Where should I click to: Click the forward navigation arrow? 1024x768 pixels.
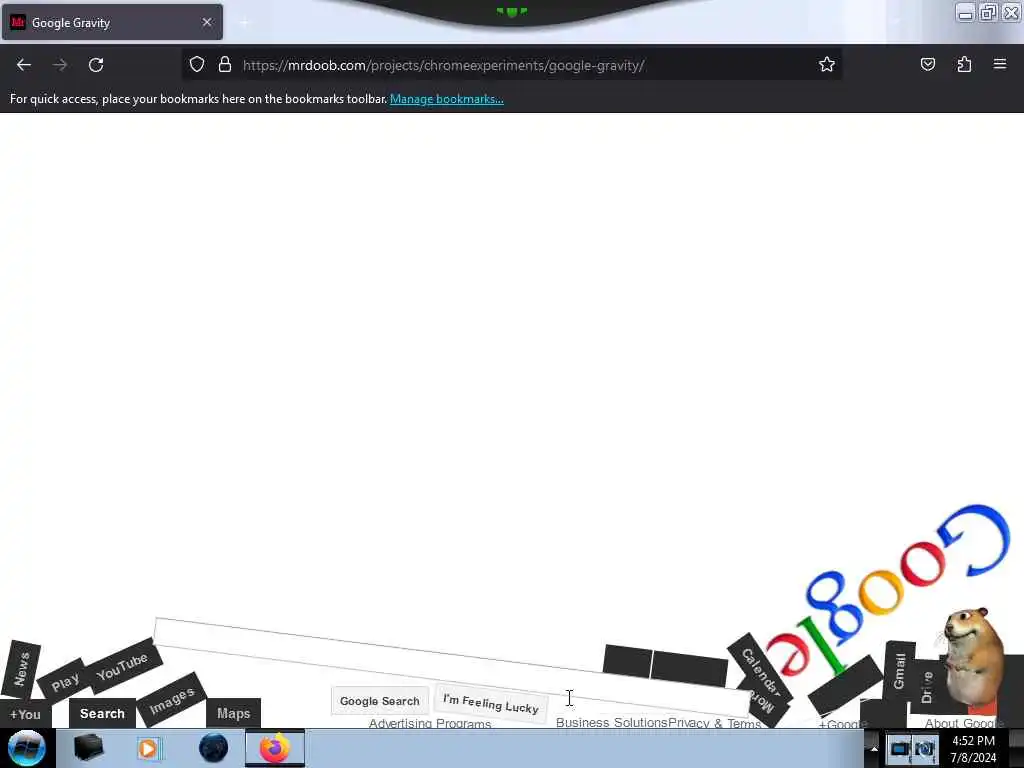pyautogui.click(x=60, y=65)
